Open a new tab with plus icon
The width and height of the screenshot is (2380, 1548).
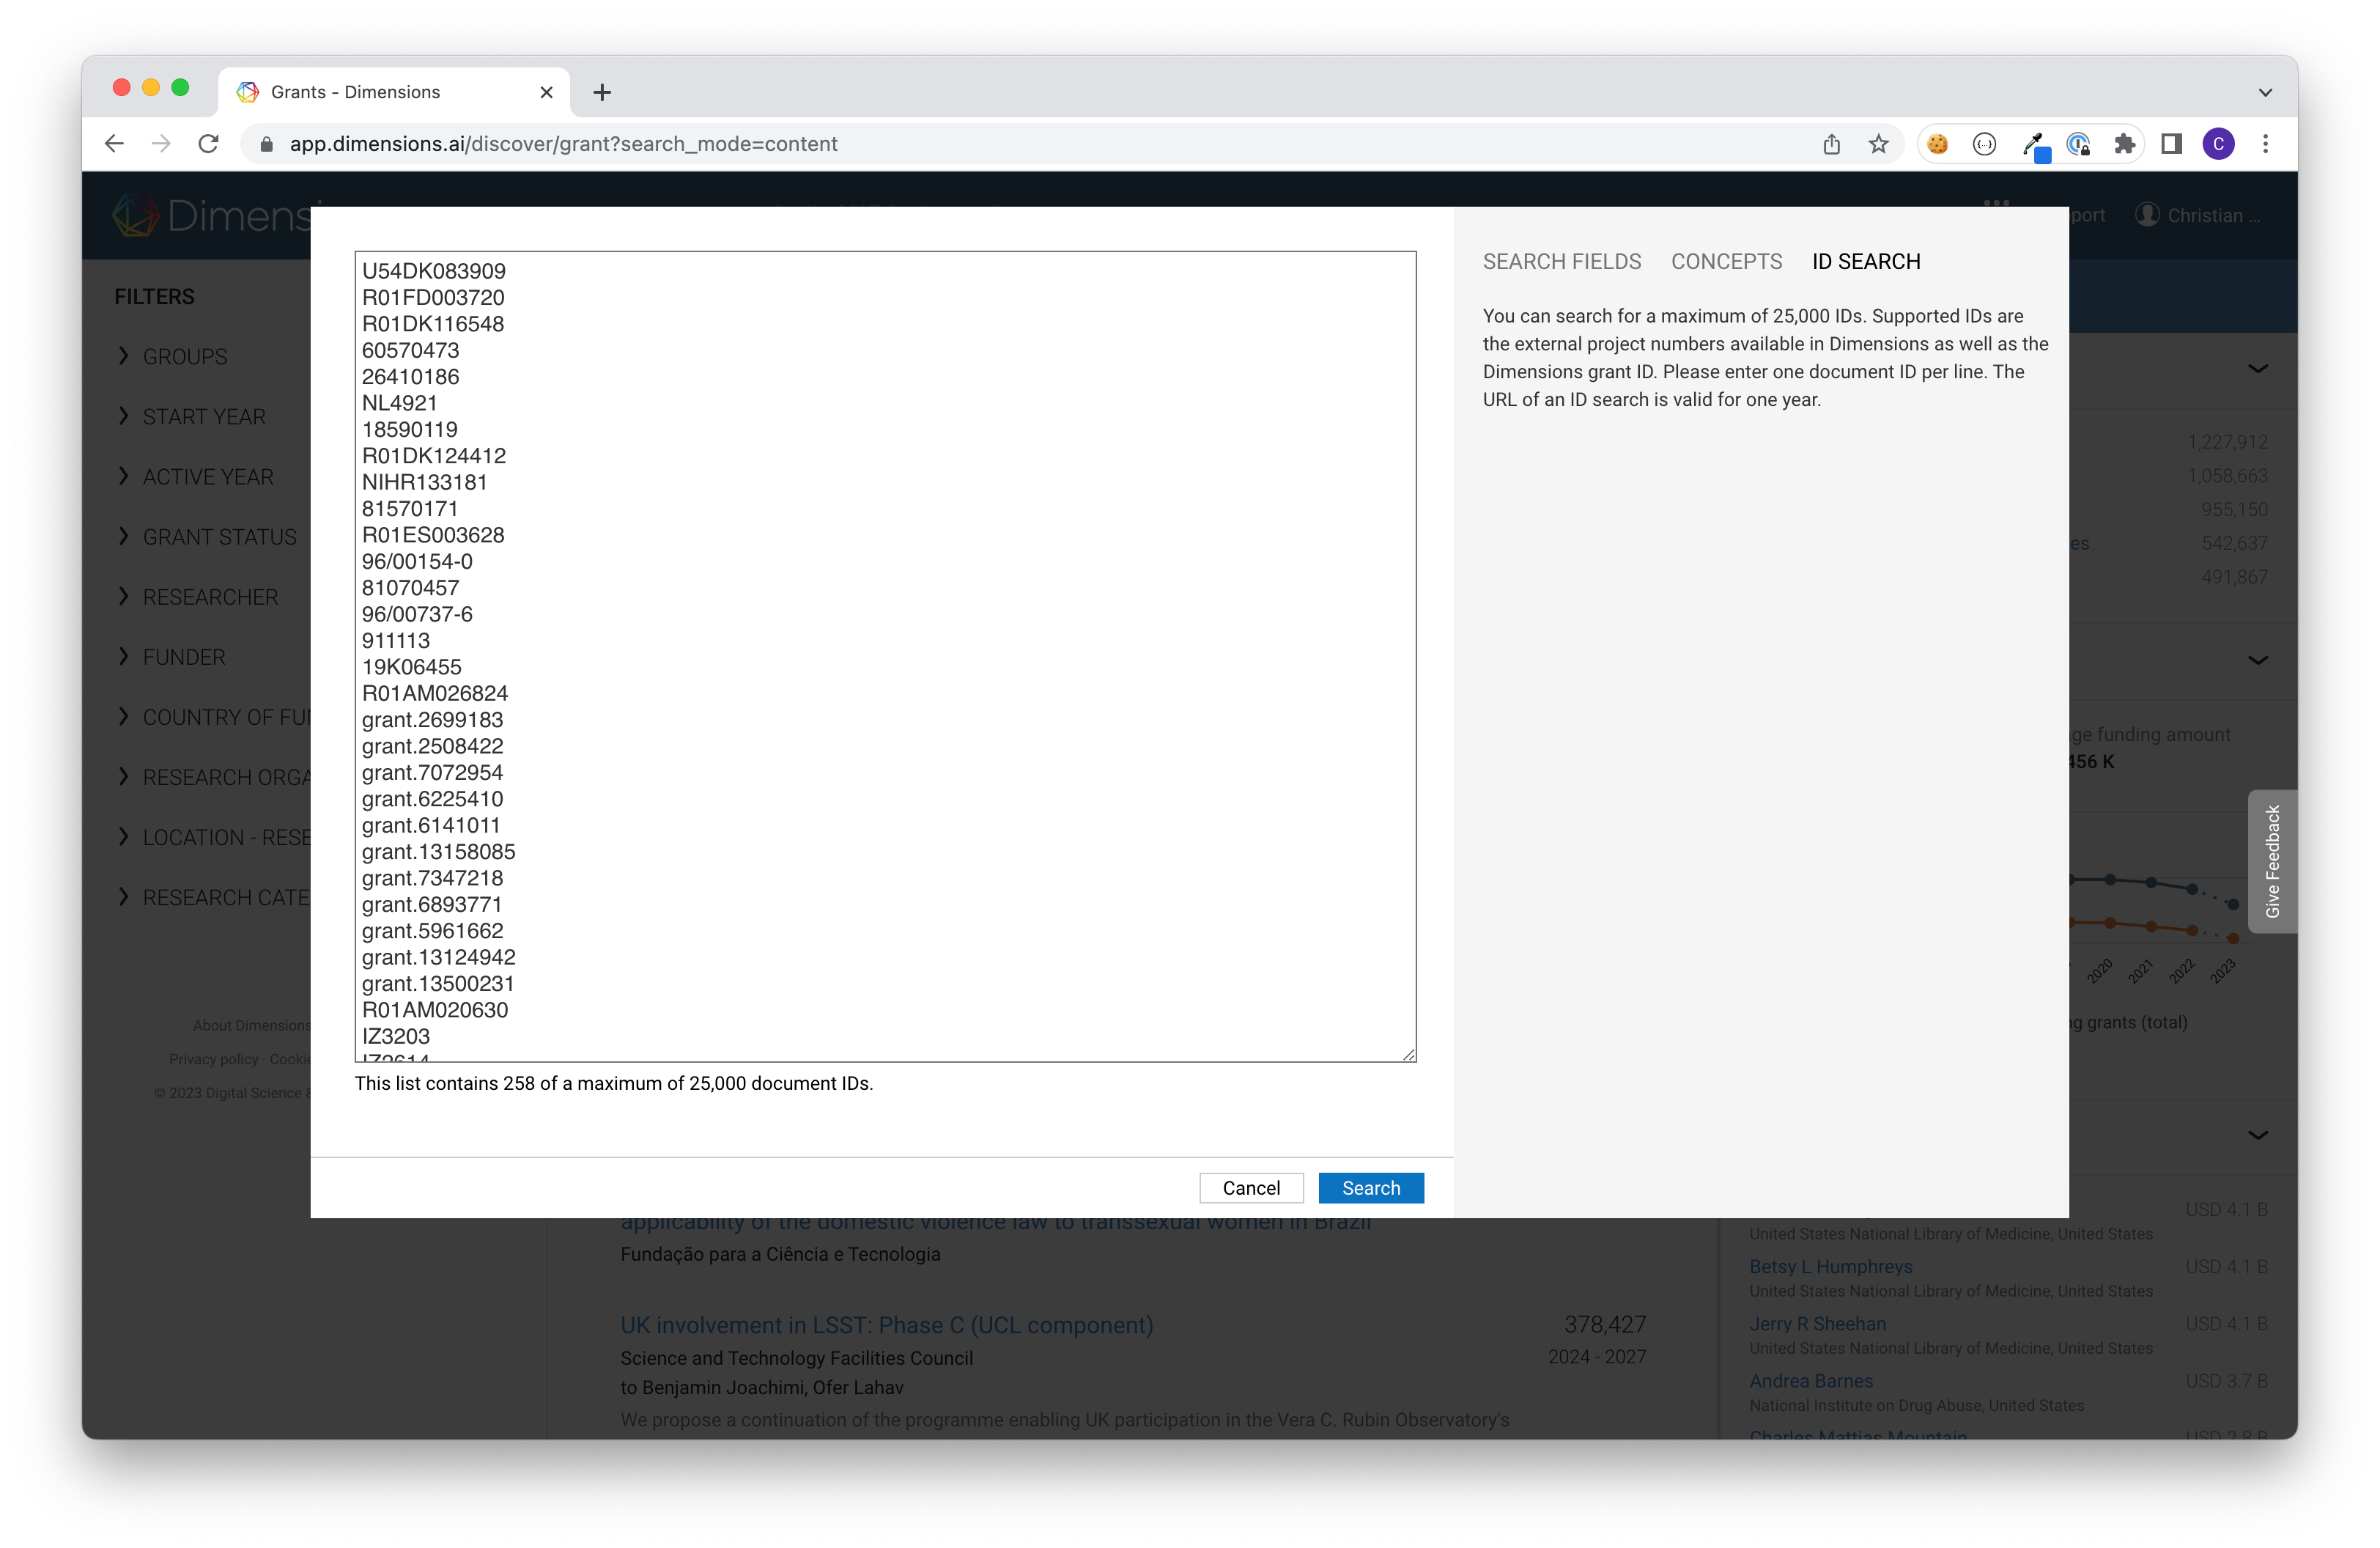point(601,92)
